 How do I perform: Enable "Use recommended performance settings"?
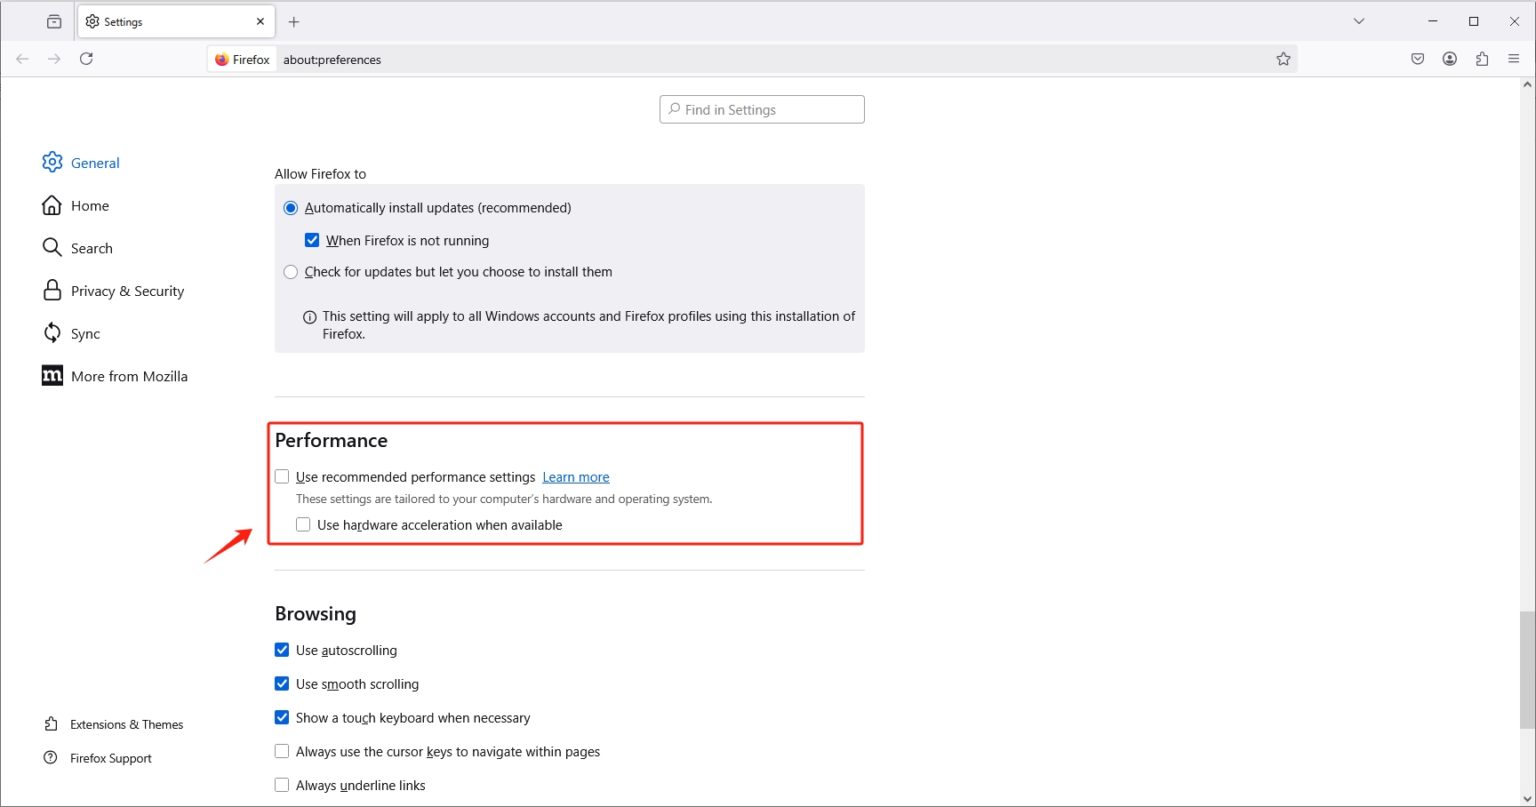tap(282, 476)
